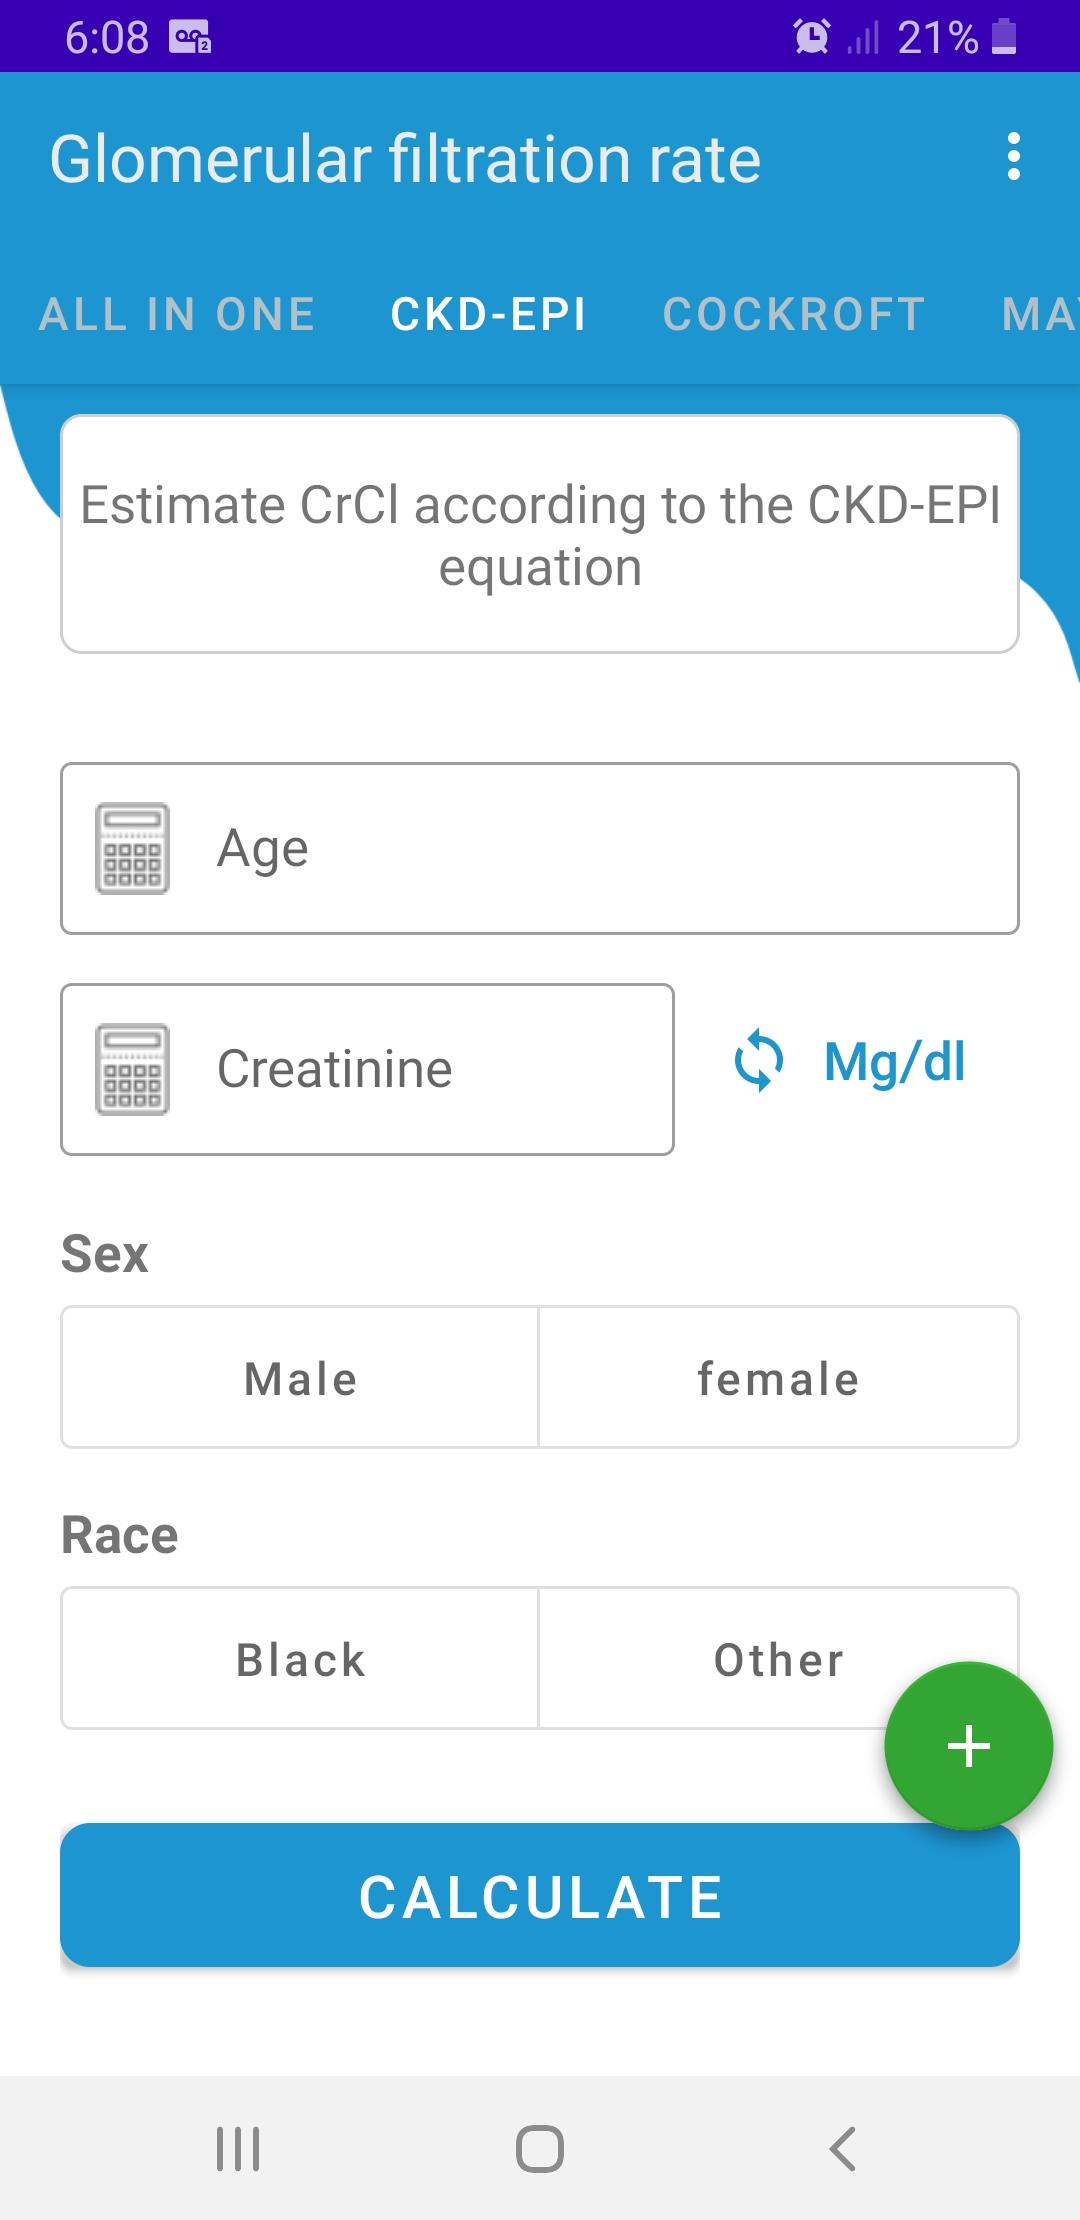Screen dimensions: 1080x2220
Task: Go back with navigation back arrow
Action: coord(843,2148)
